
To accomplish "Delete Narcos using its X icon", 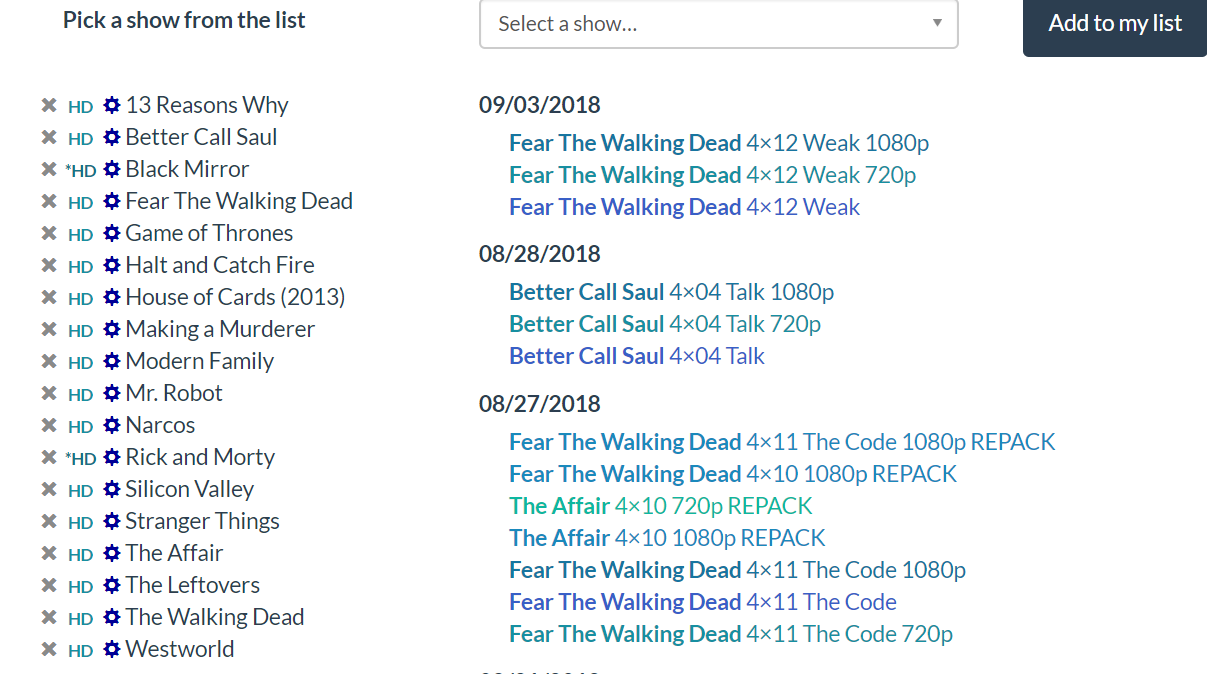I will pyautogui.click(x=48, y=426).
